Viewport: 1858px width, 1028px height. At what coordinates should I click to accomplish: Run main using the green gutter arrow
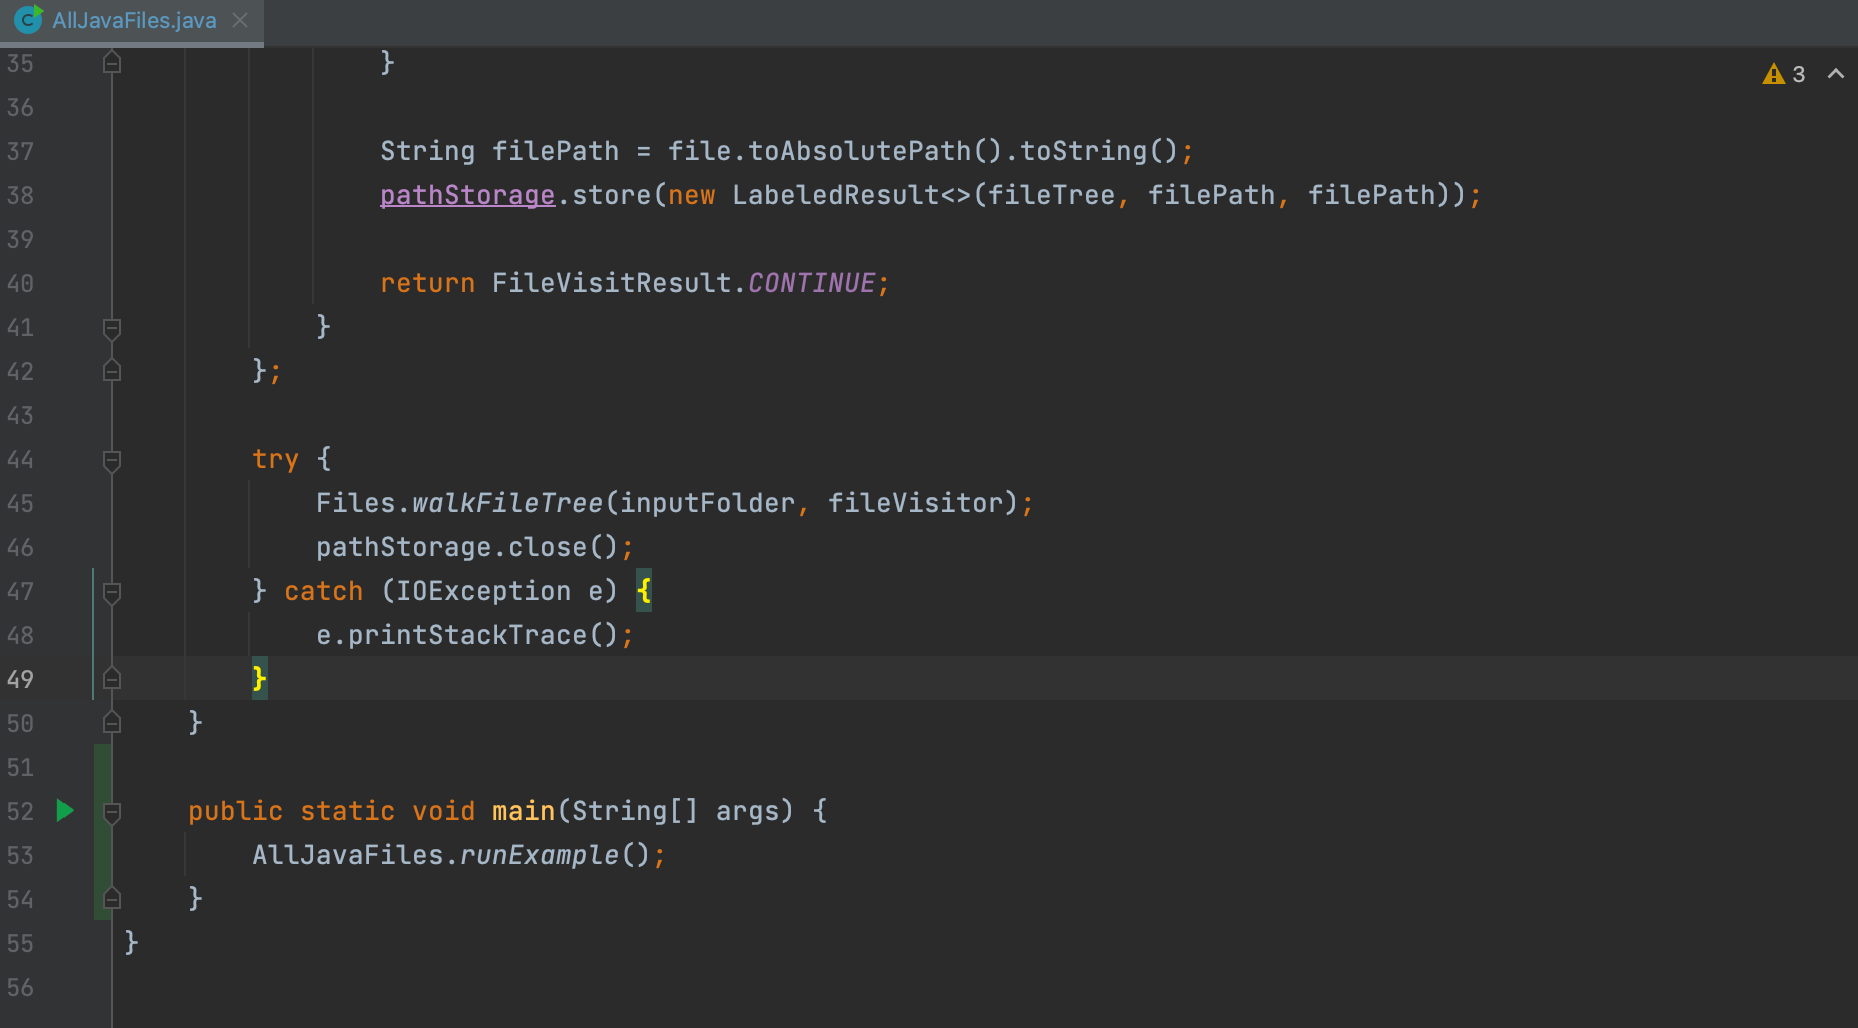coord(65,811)
